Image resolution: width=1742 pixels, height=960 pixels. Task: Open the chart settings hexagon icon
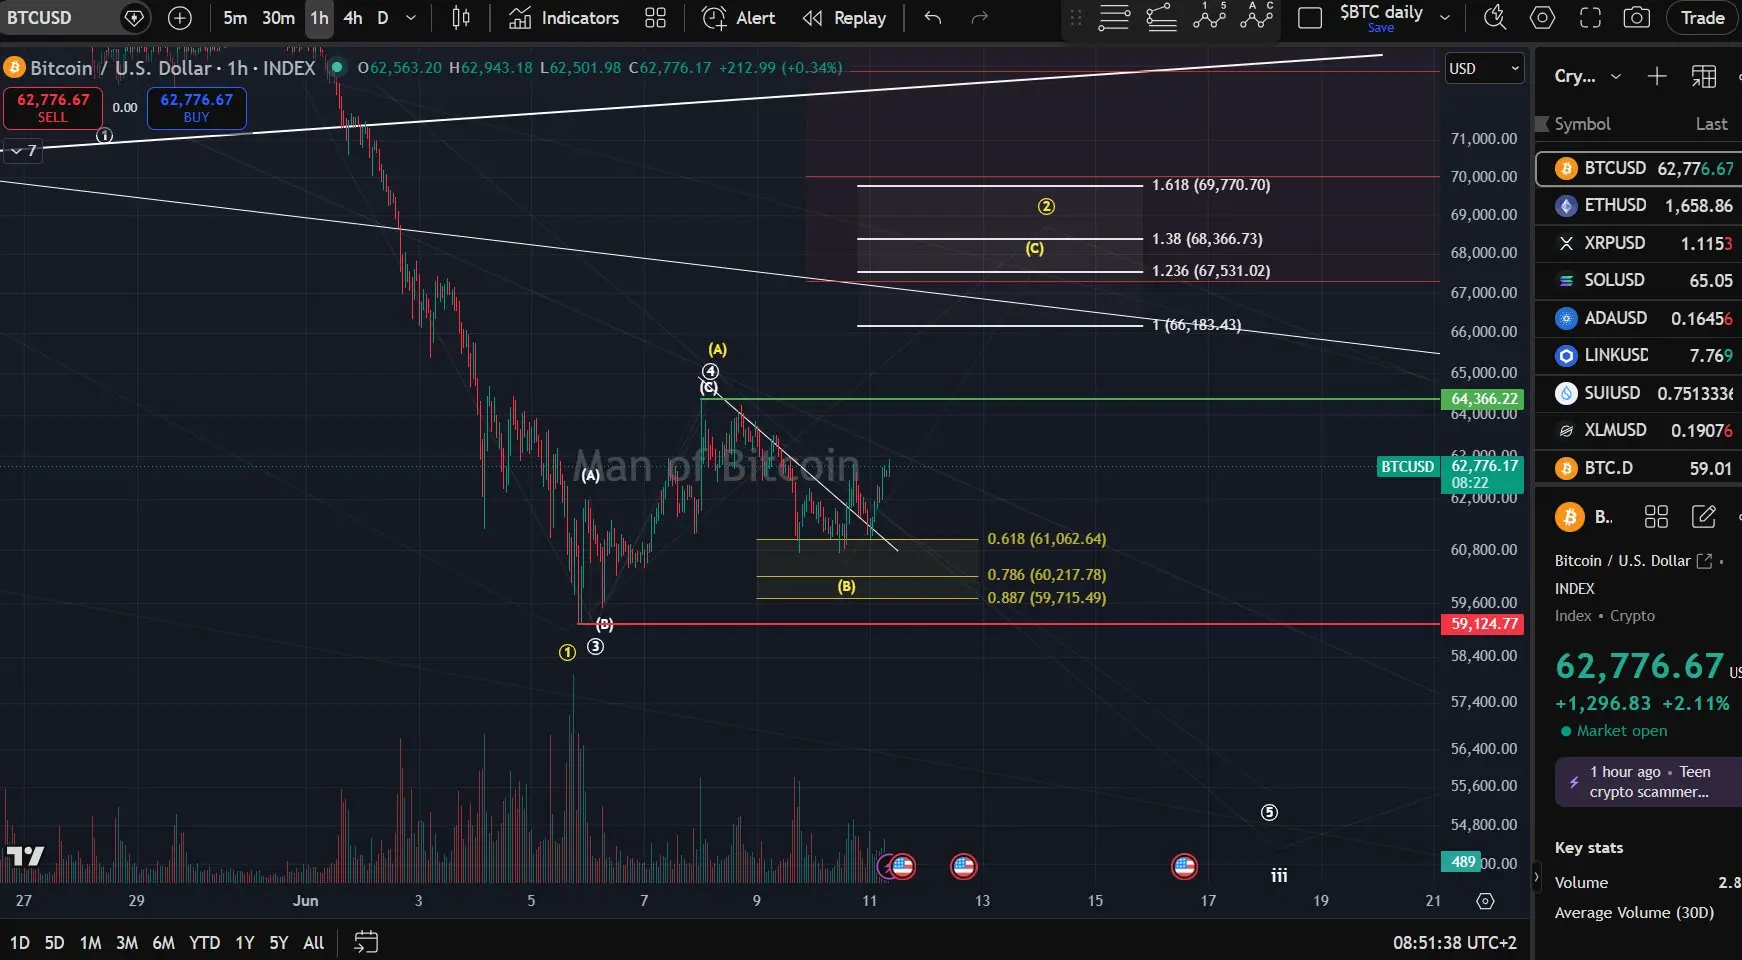click(1542, 18)
